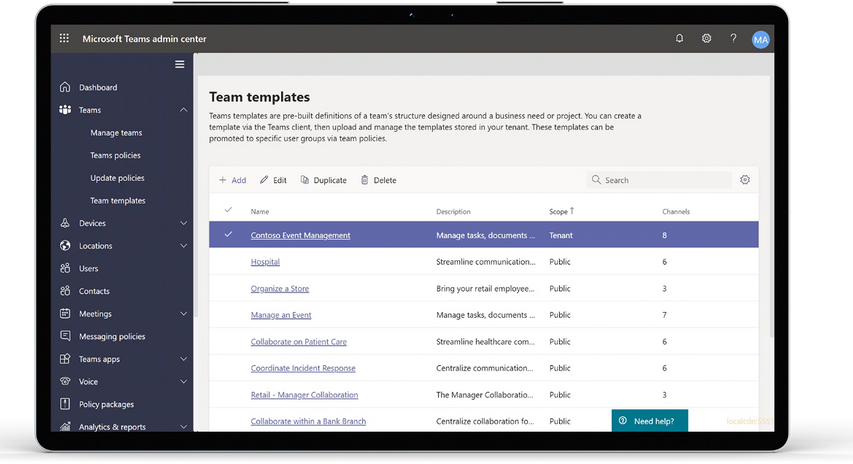Screen dimensions: 853x464
Task: Open Team templates in sidebar
Action: coord(118,201)
